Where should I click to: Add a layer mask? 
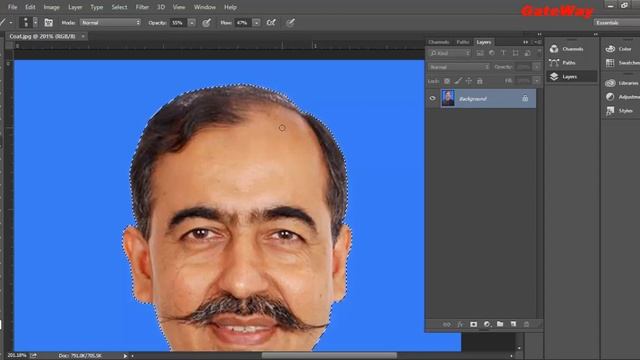click(473, 324)
